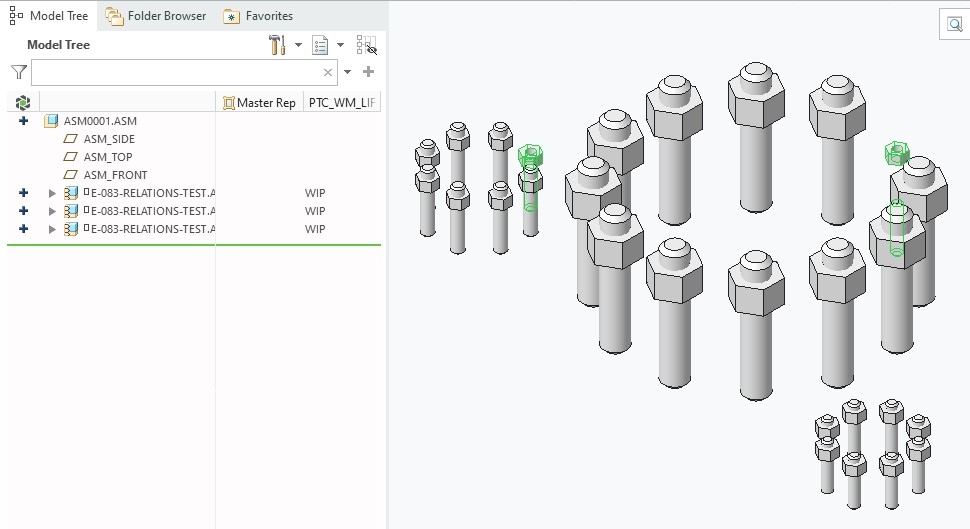Viewport: 970px width, 529px height.
Task: Click the plus icon beside search box
Action: 368,72
